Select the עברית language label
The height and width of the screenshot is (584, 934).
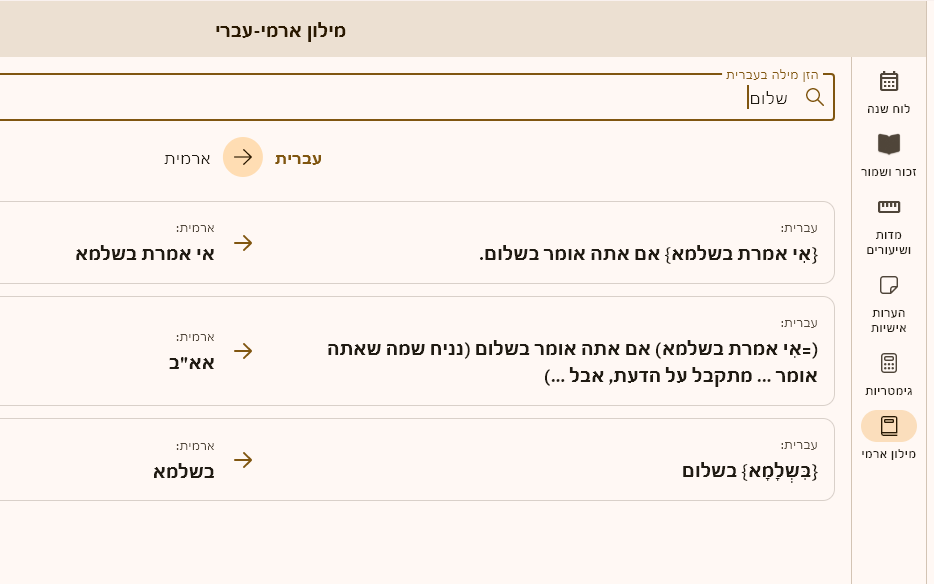click(298, 158)
